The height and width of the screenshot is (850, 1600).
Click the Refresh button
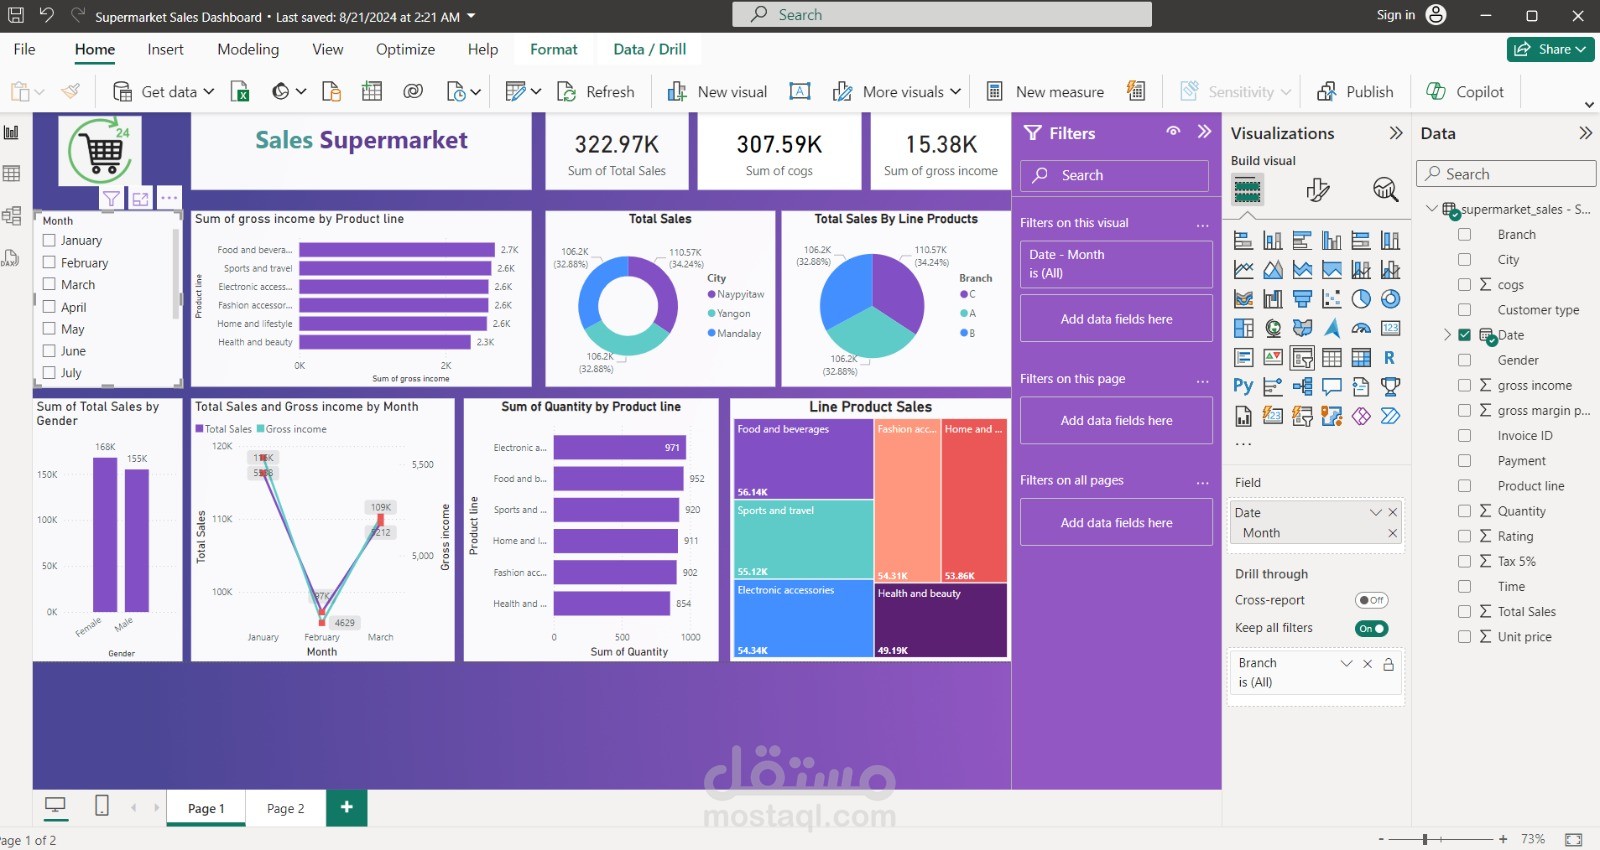pos(596,92)
